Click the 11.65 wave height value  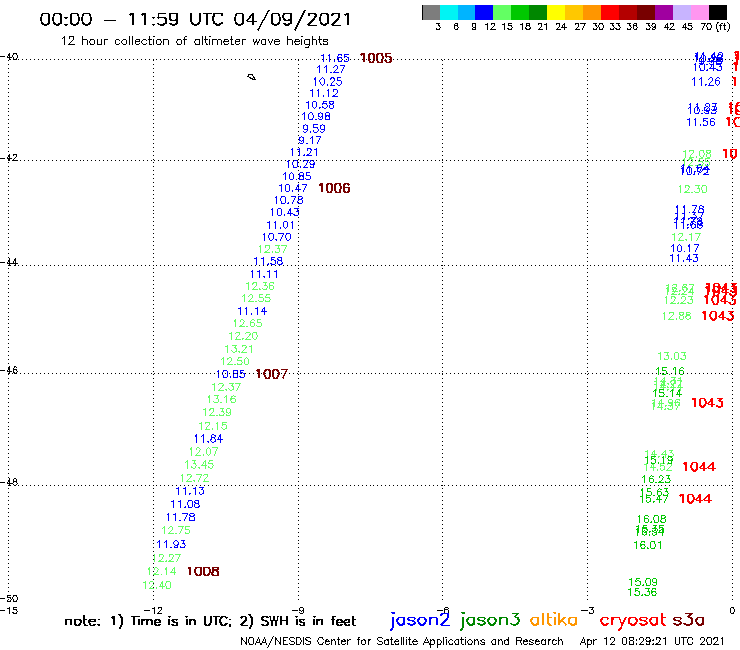click(x=335, y=58)
